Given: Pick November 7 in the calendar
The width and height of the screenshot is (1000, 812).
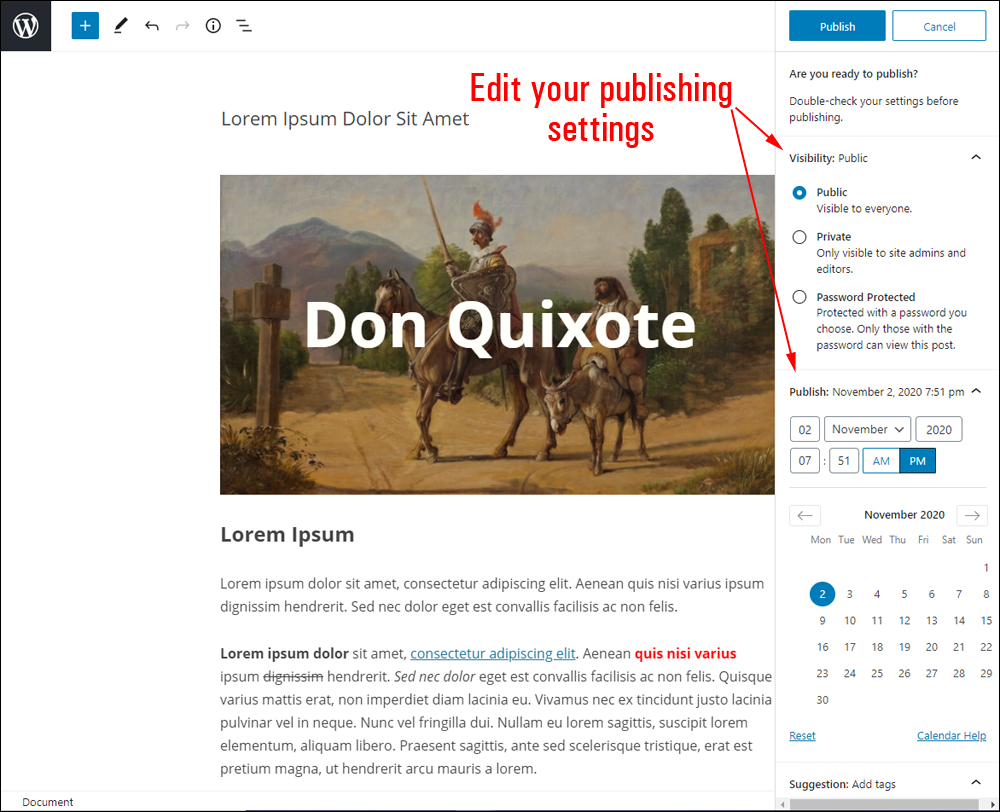Looking at the screenshot, I should (x=959, y=594).
